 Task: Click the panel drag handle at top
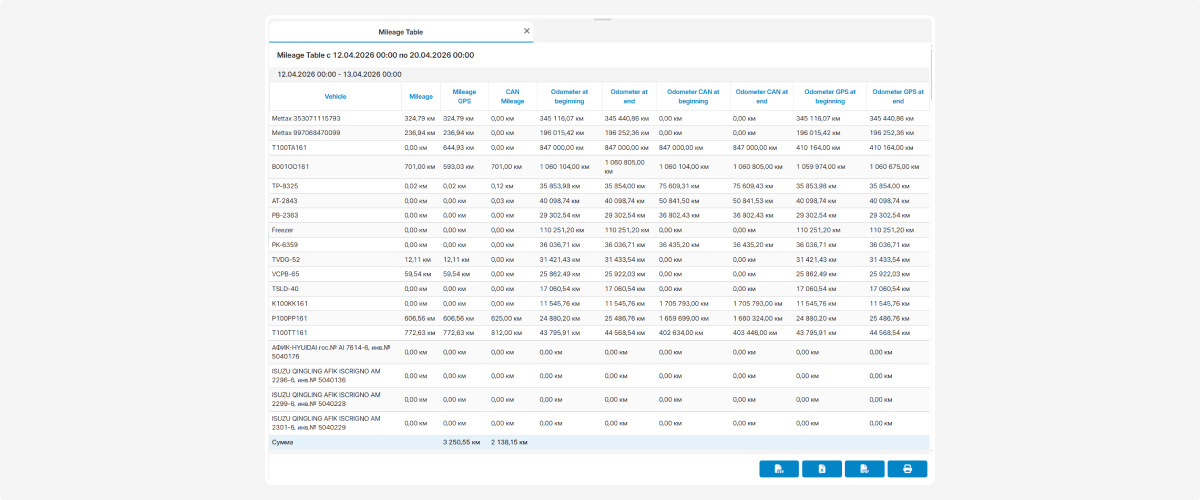[601, 18]
